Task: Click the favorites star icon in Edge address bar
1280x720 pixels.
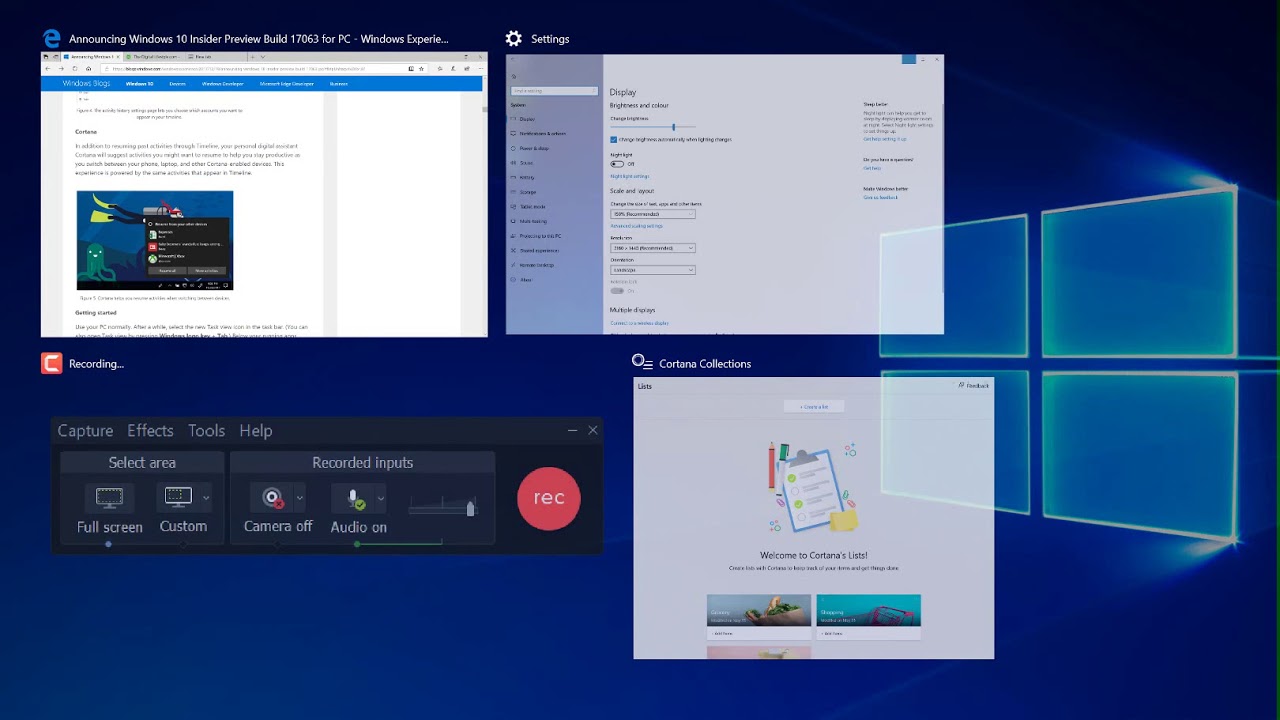Action: point(421,68)
